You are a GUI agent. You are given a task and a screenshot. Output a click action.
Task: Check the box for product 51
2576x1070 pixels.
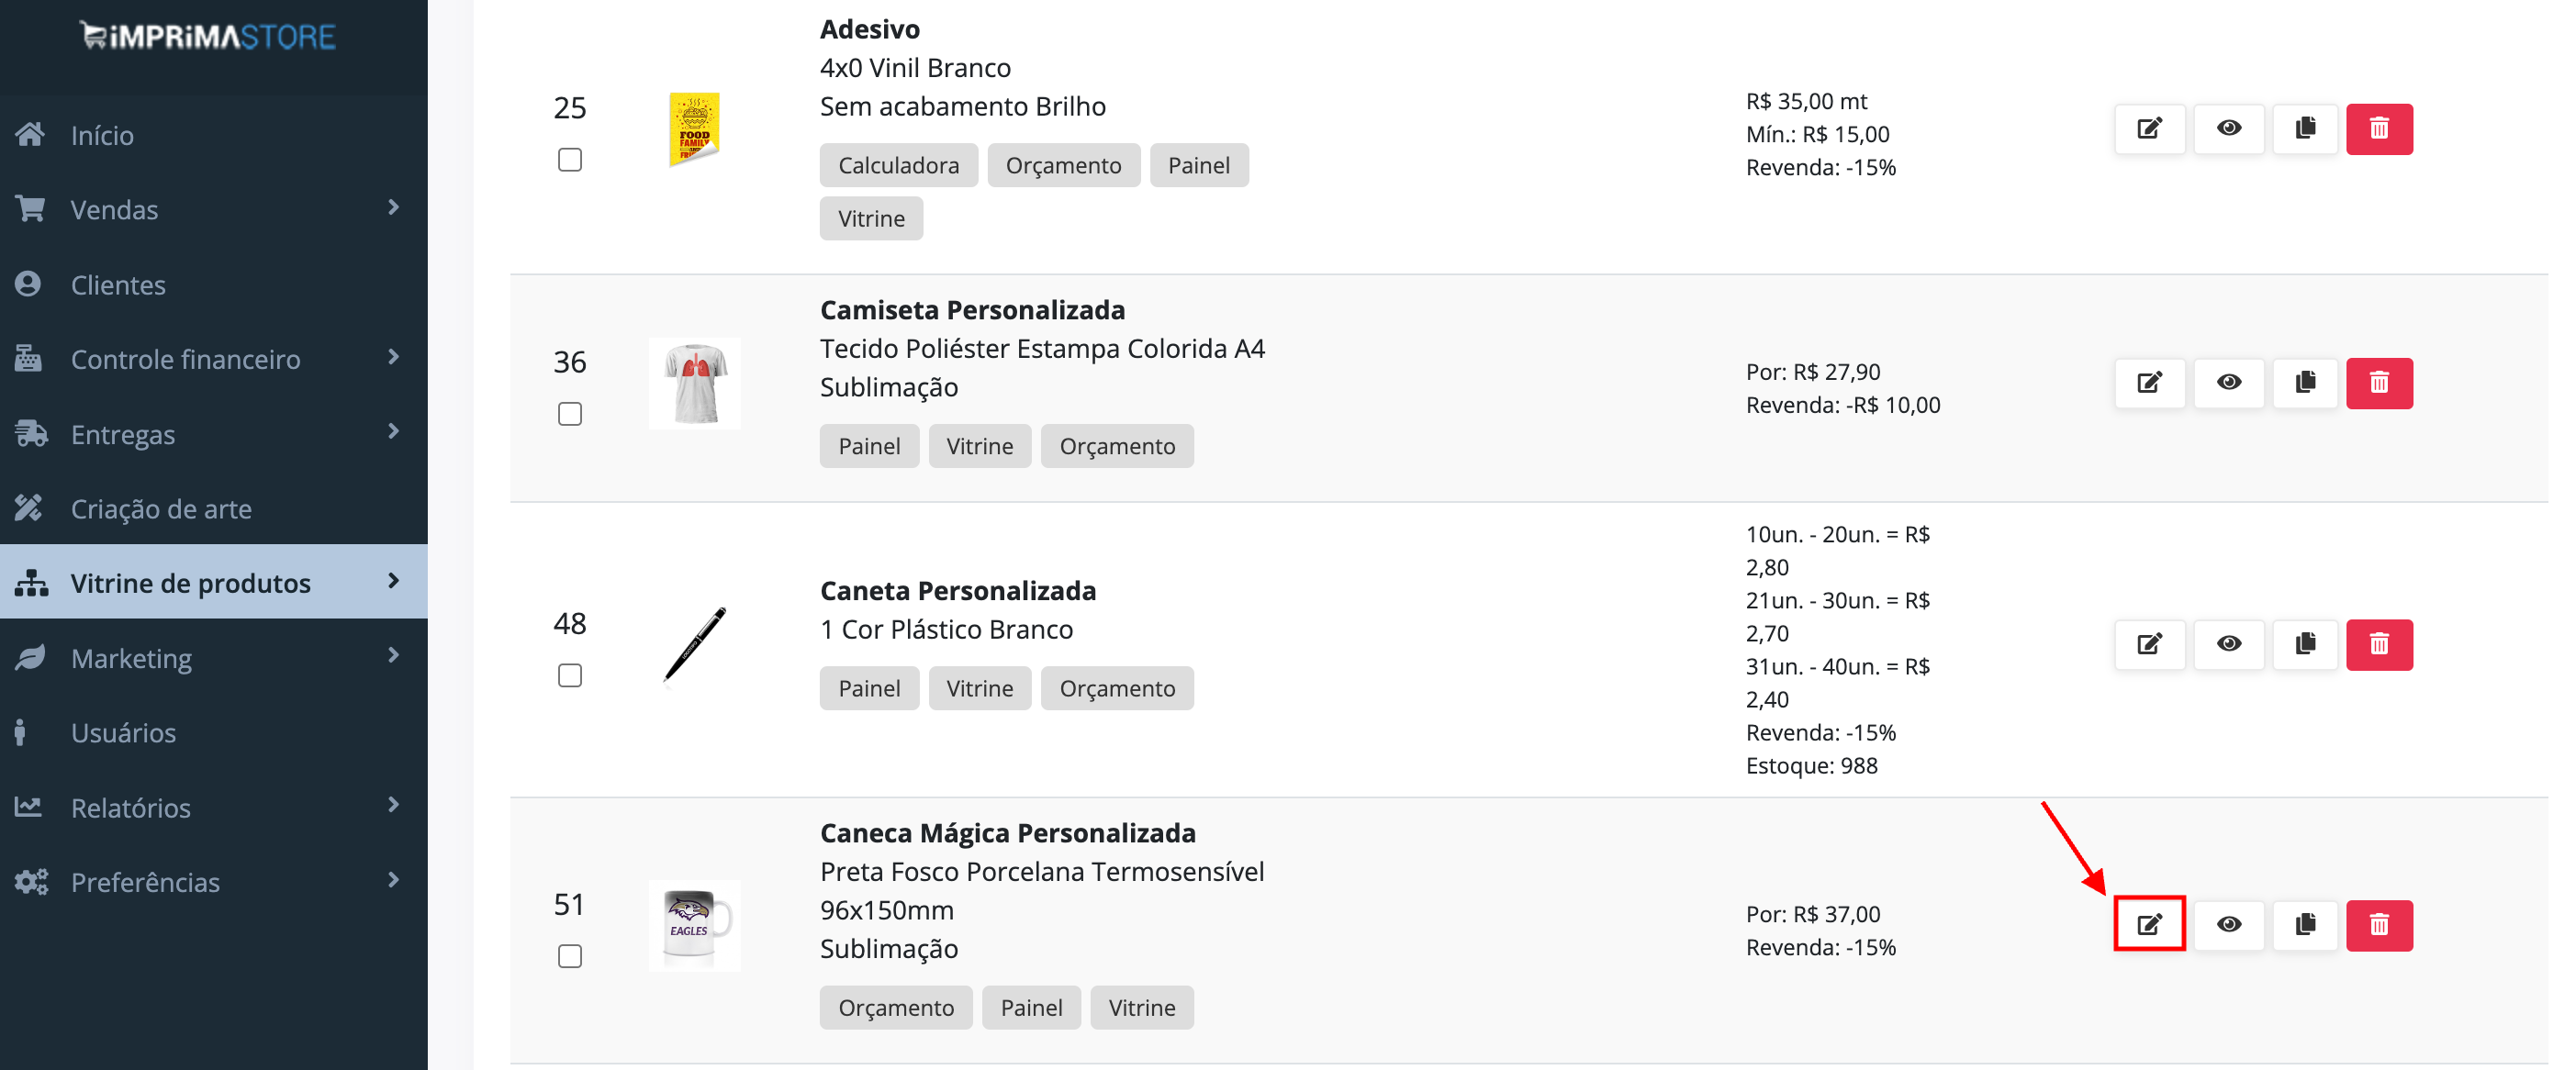[570, 956]
